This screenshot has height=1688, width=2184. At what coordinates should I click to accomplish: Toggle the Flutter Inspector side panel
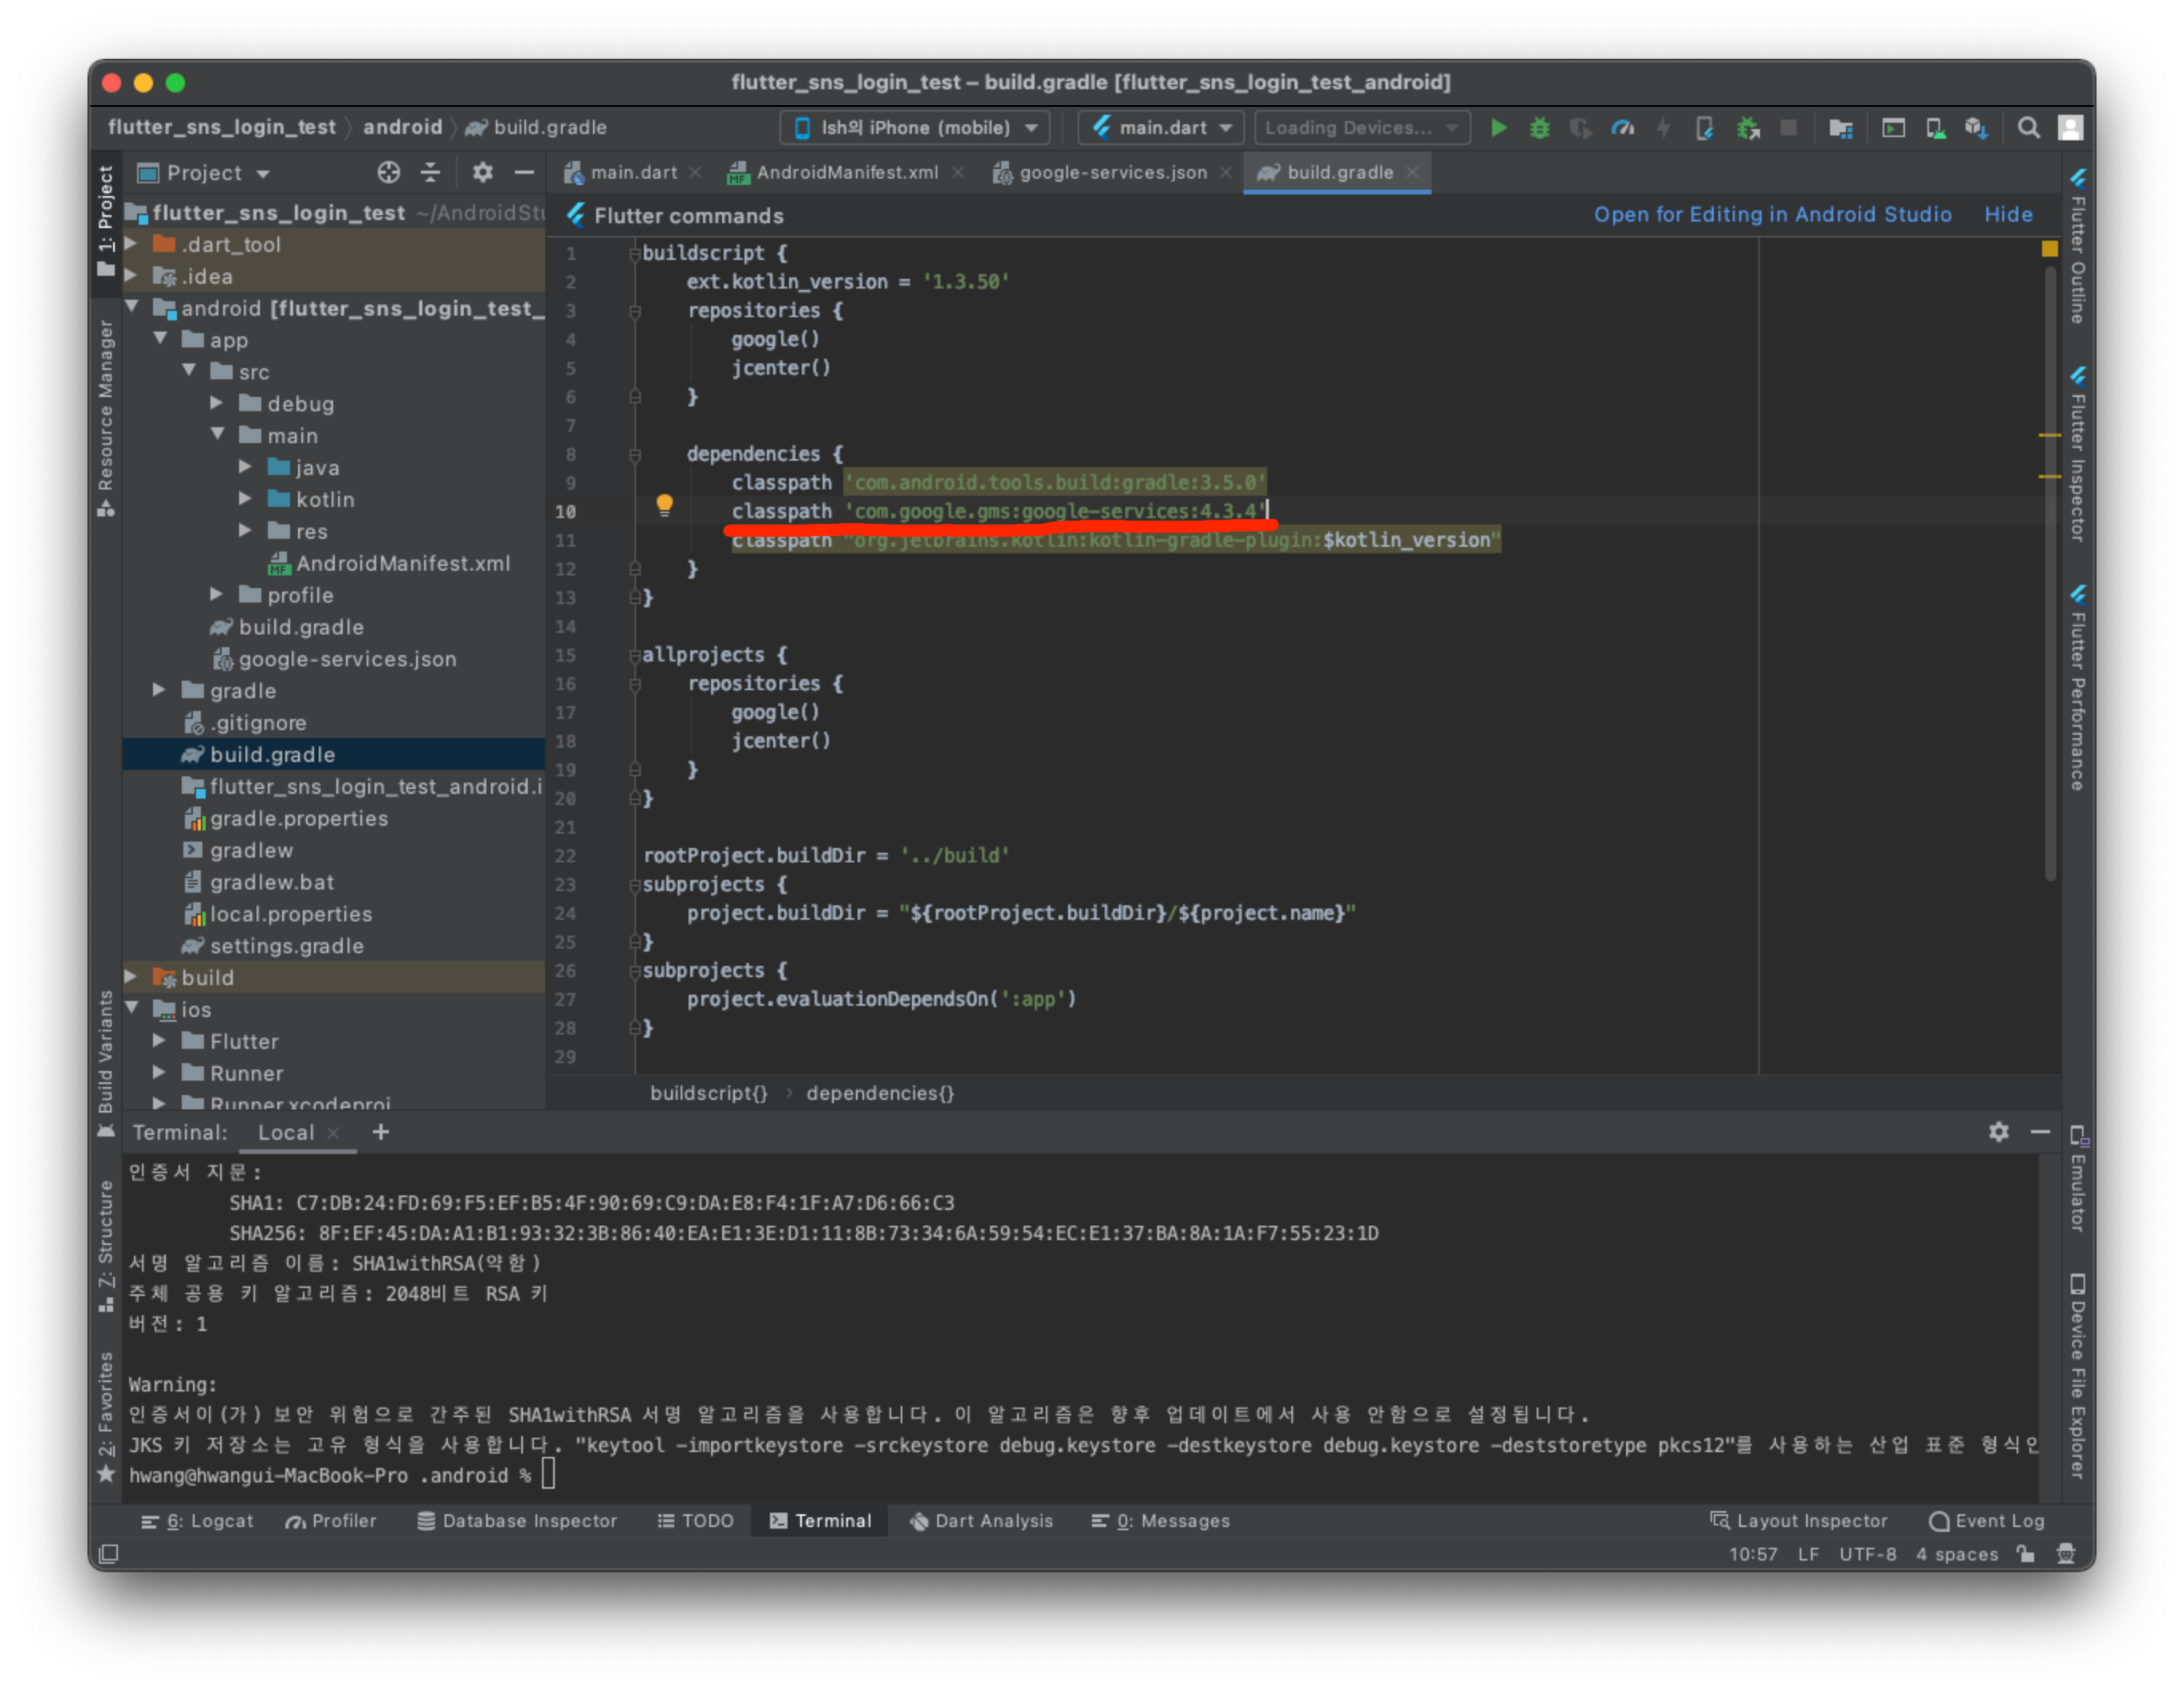2077,455
